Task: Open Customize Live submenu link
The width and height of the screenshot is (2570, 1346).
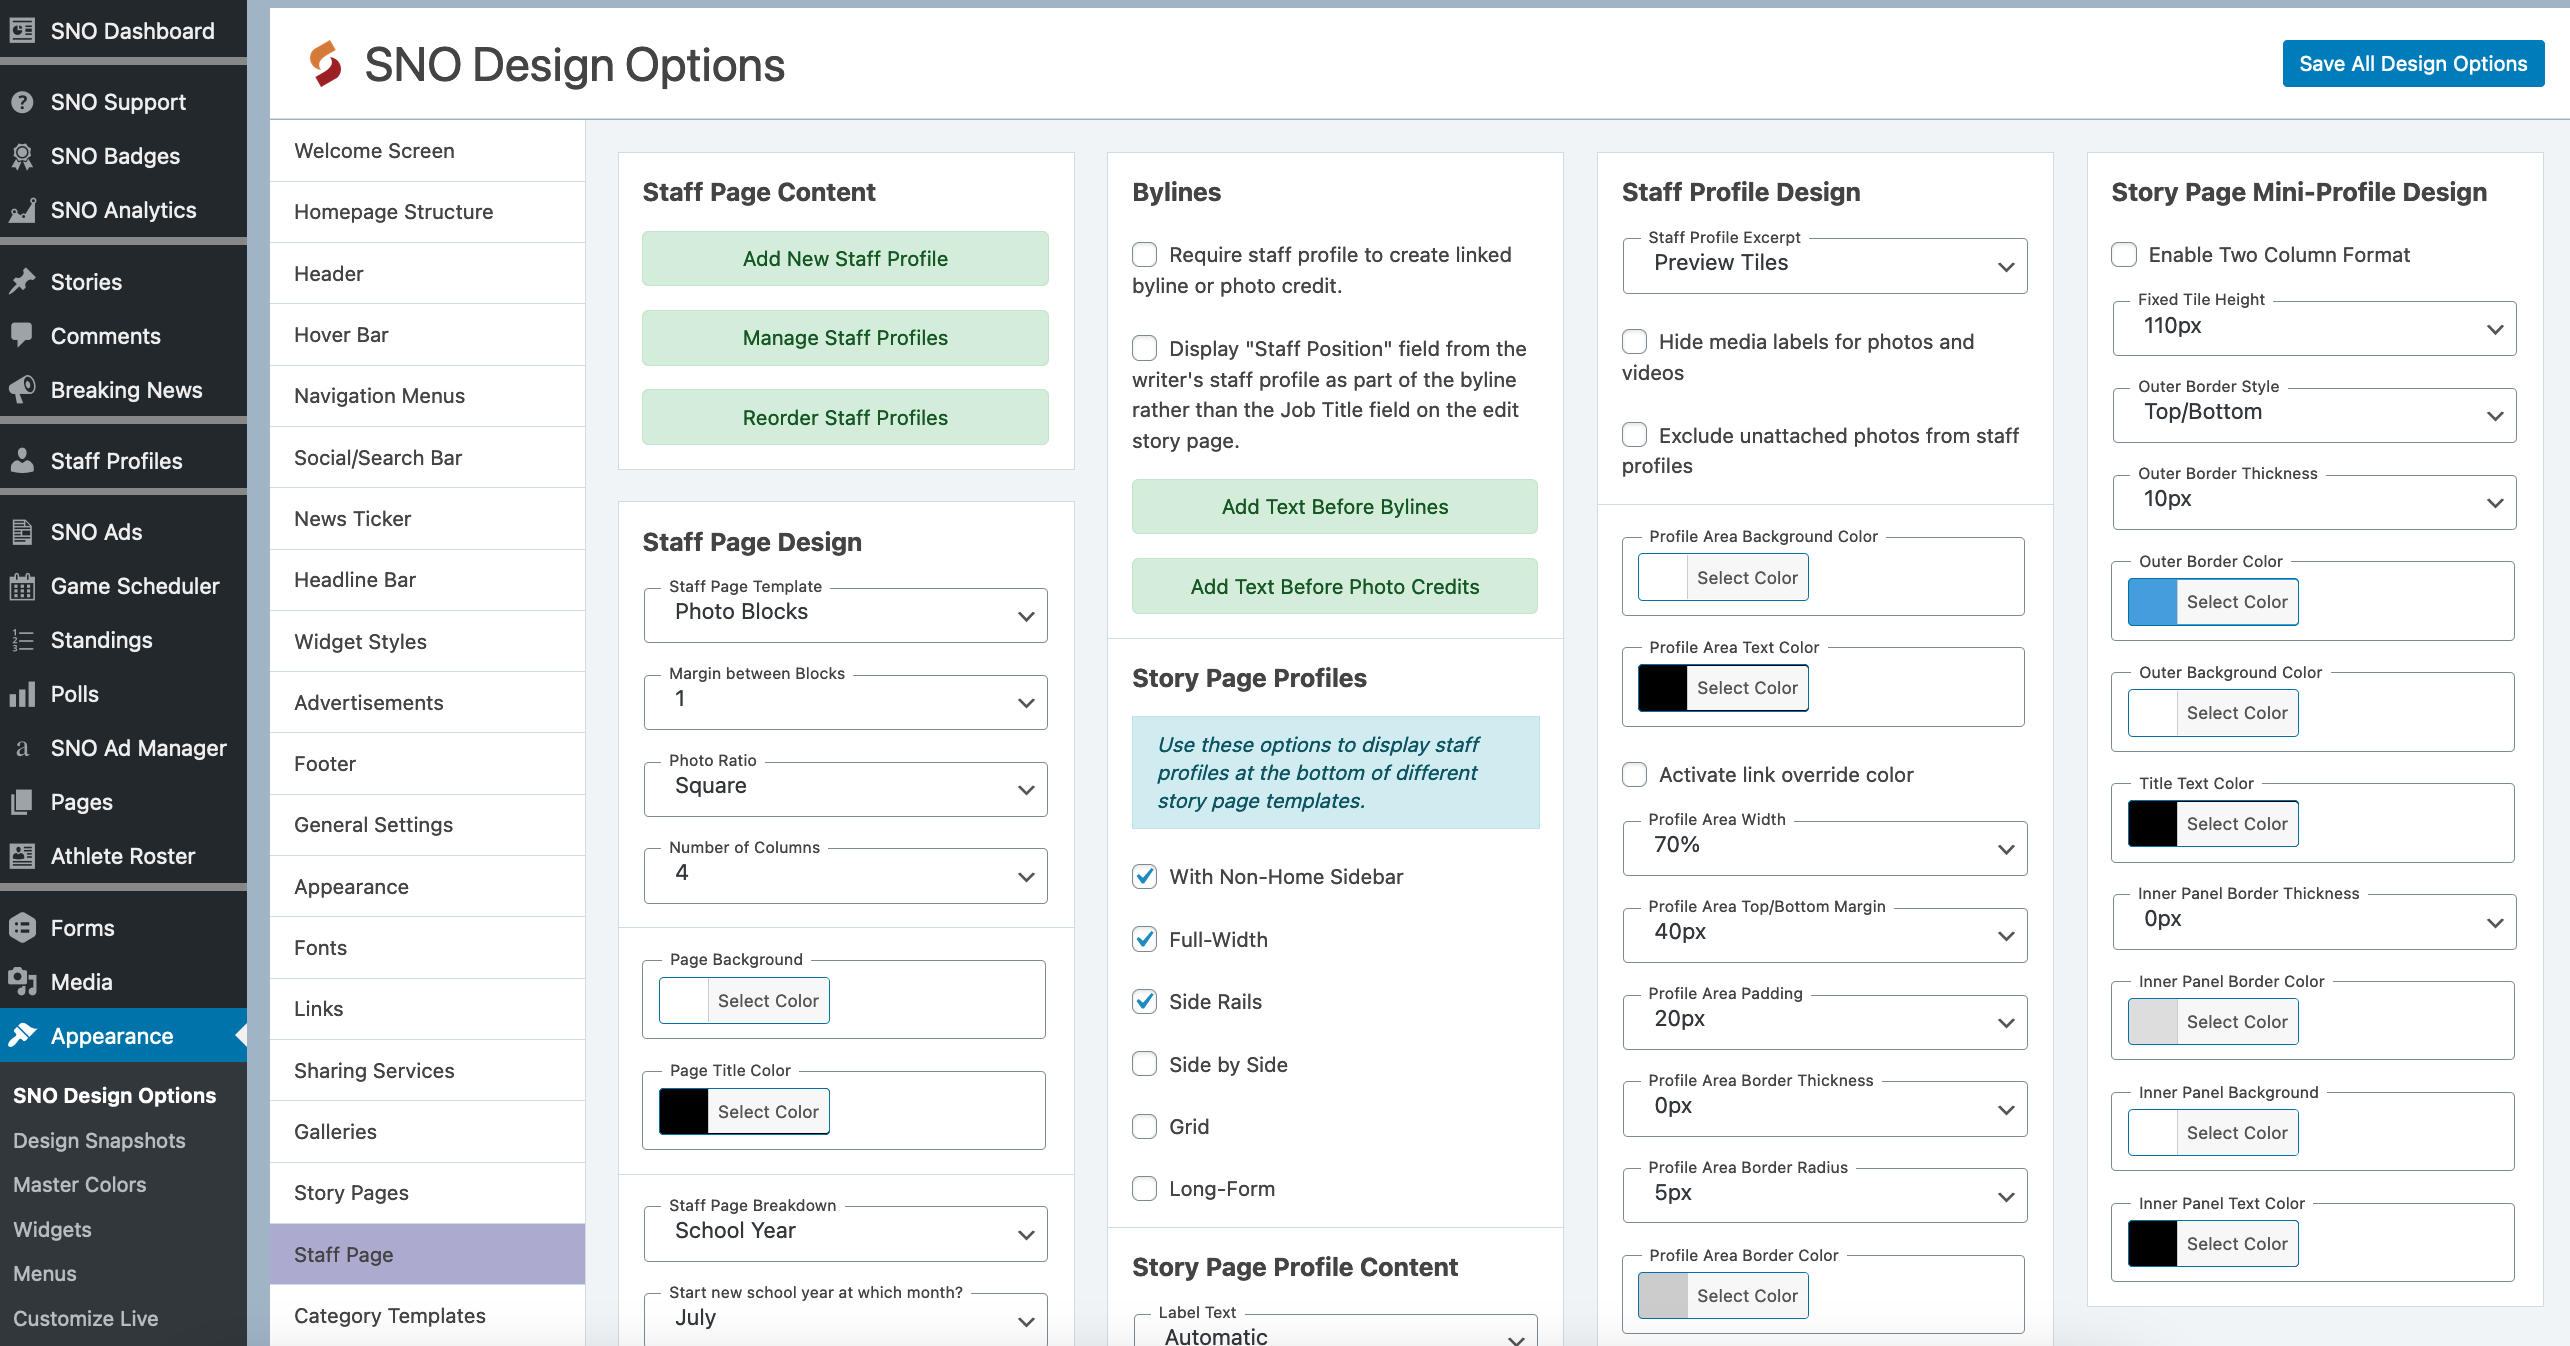Action: click(86, 1319)
